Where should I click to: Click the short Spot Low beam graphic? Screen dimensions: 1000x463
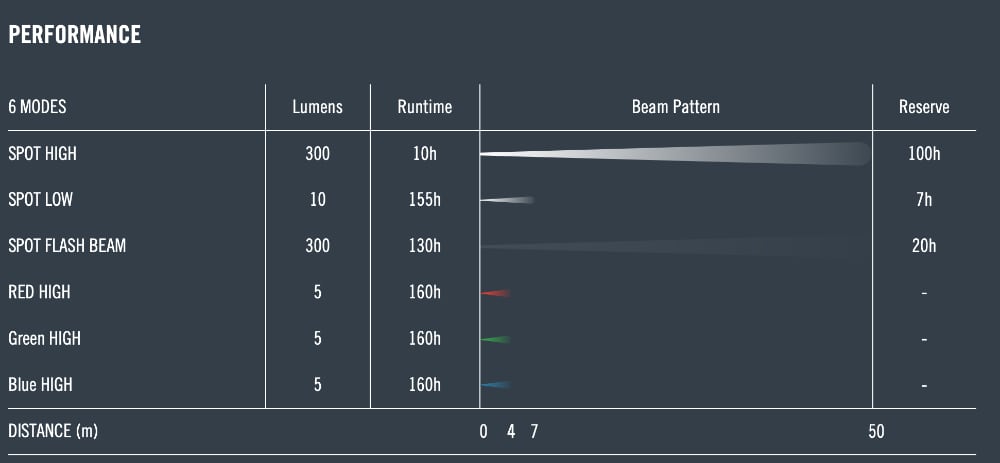tap(507, 200)
